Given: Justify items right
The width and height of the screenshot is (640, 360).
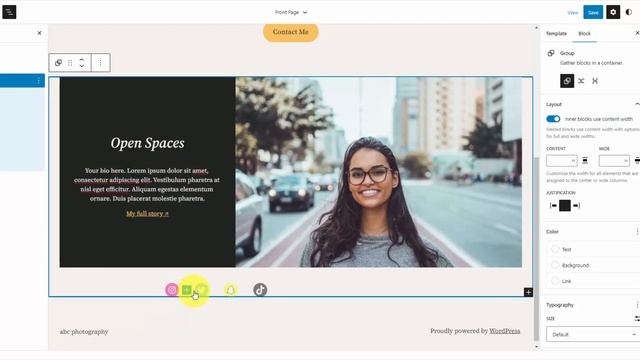Looking at the screenshot, I should 576,206.
